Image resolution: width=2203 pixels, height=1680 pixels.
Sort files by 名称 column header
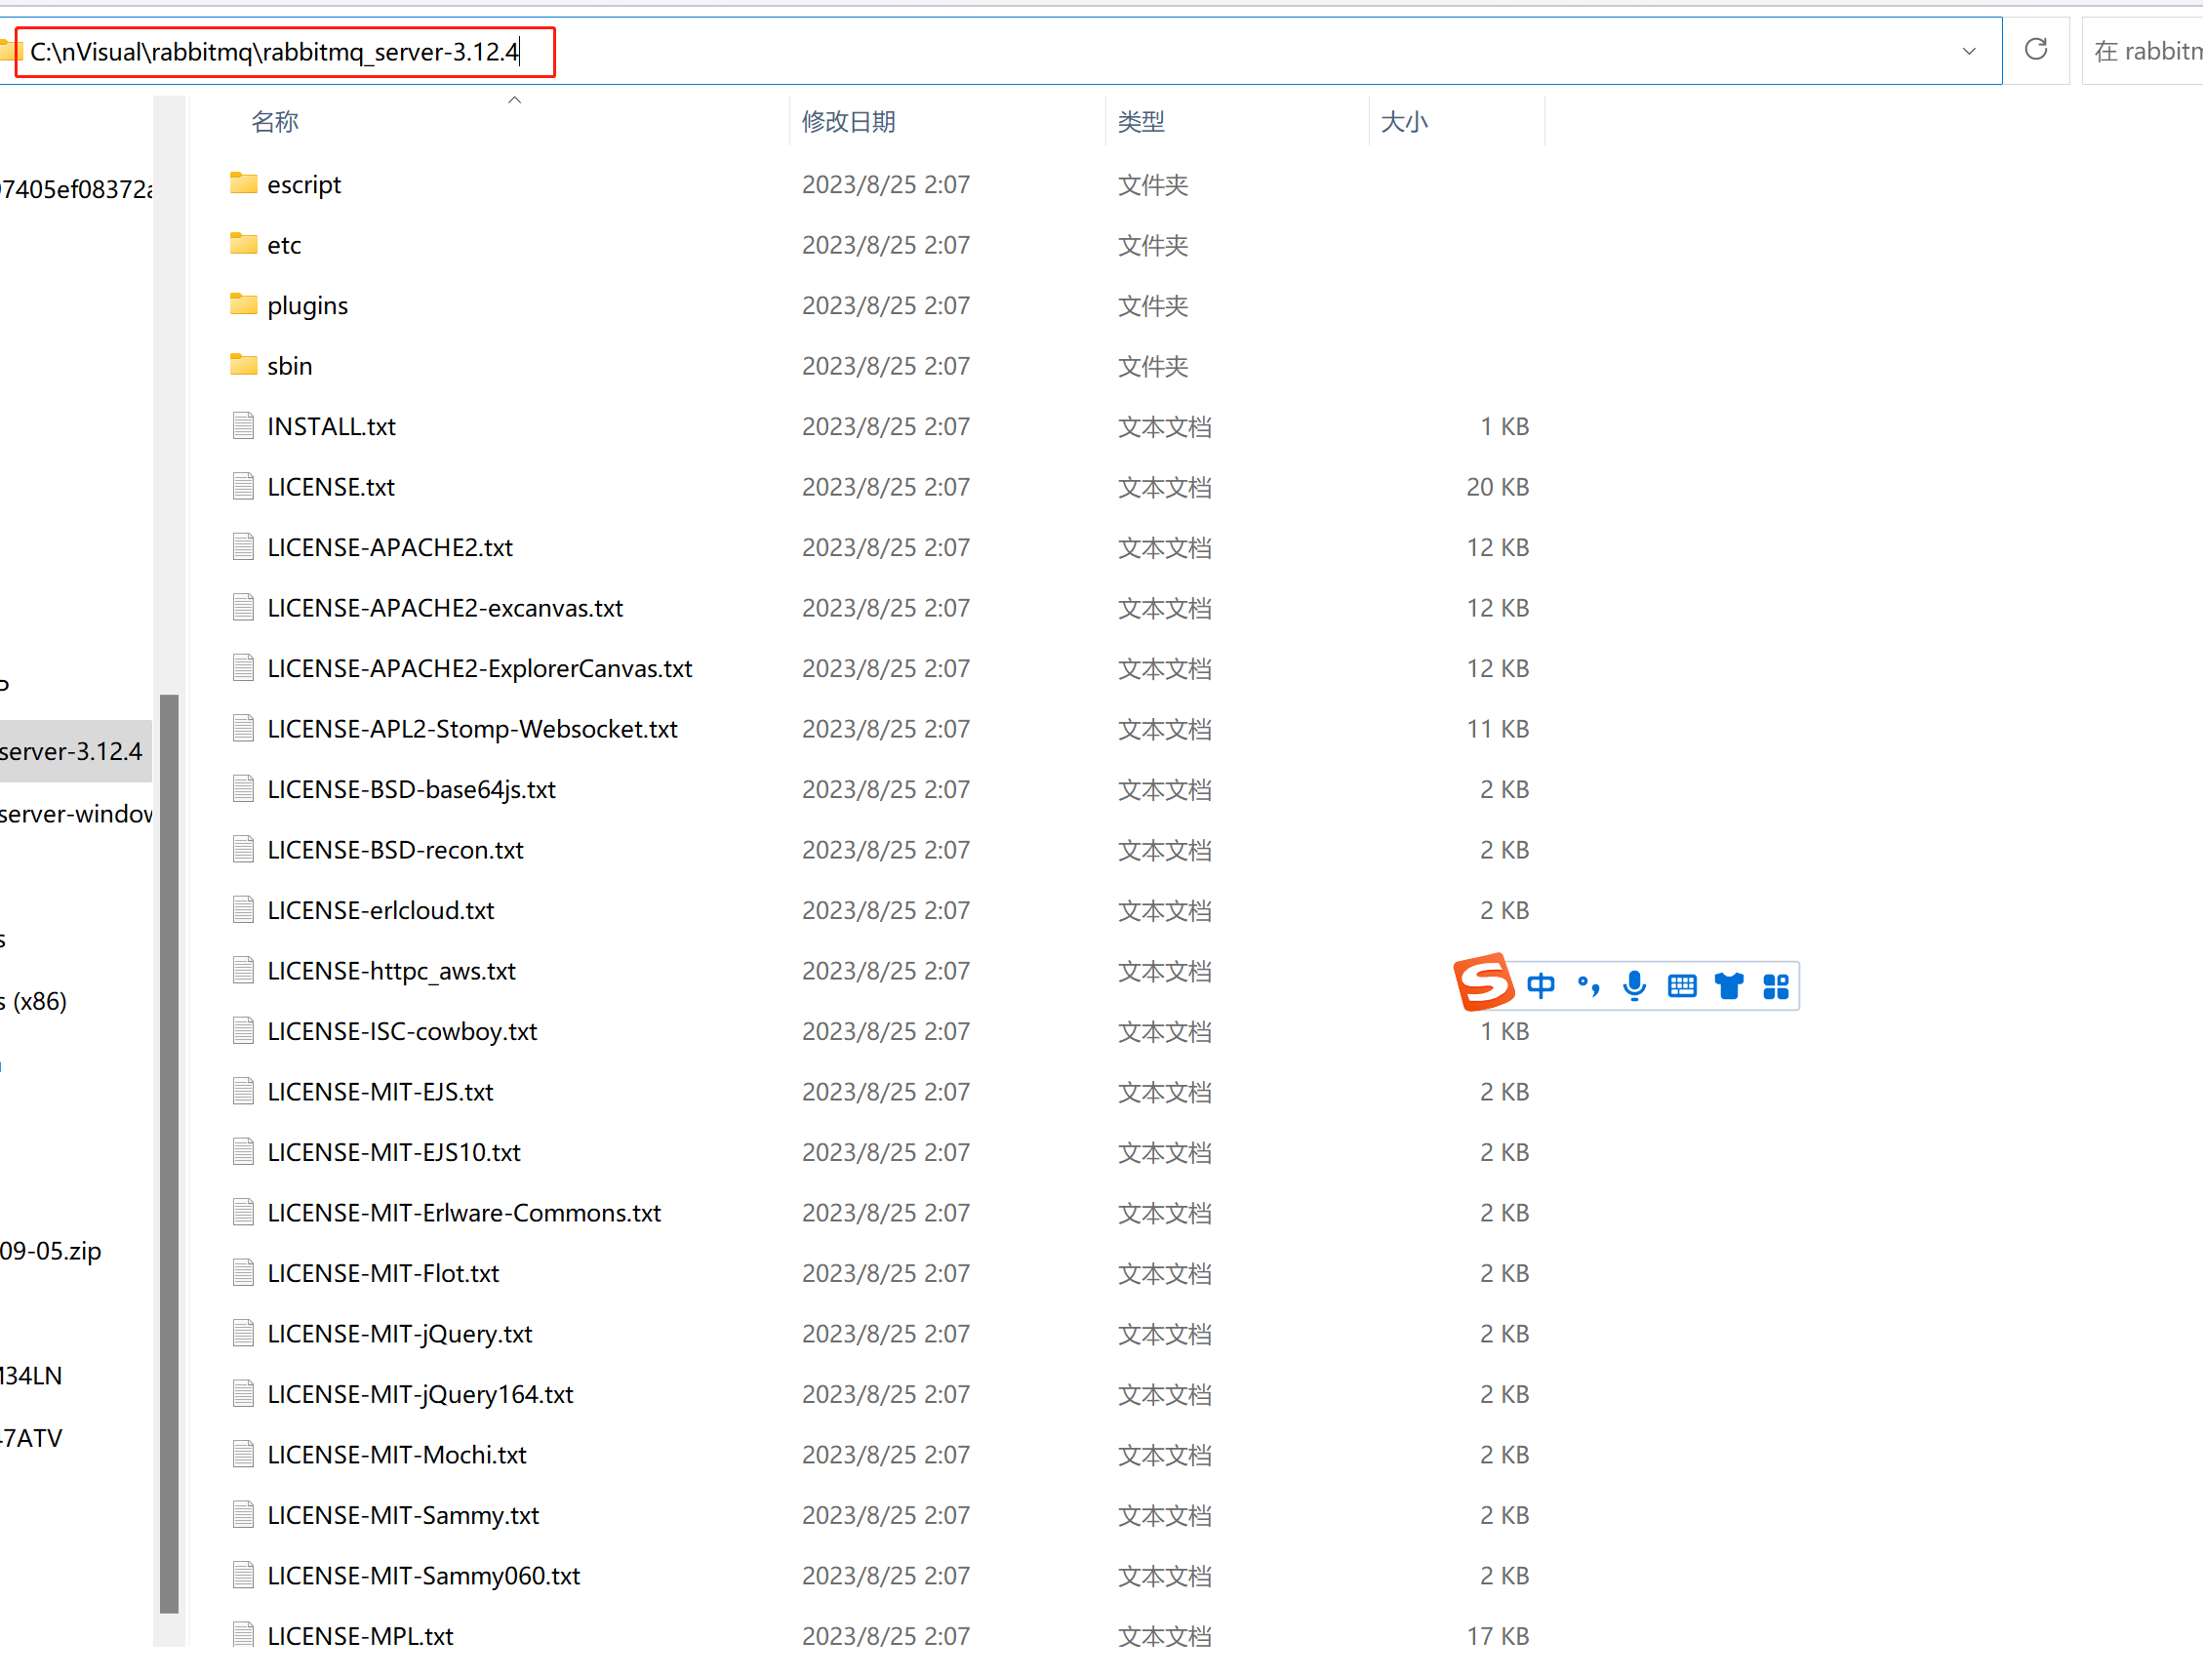(x=275, y=121)
